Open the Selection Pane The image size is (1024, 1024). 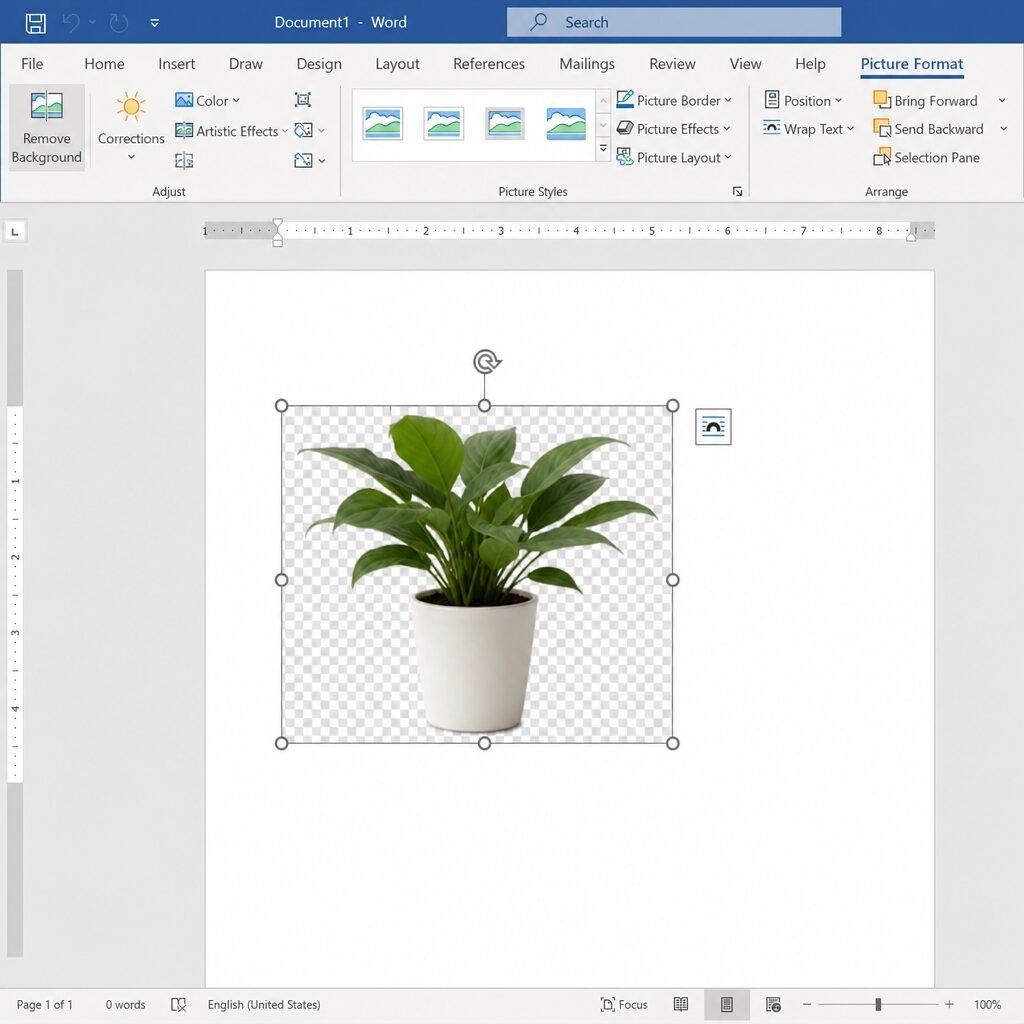926,157
